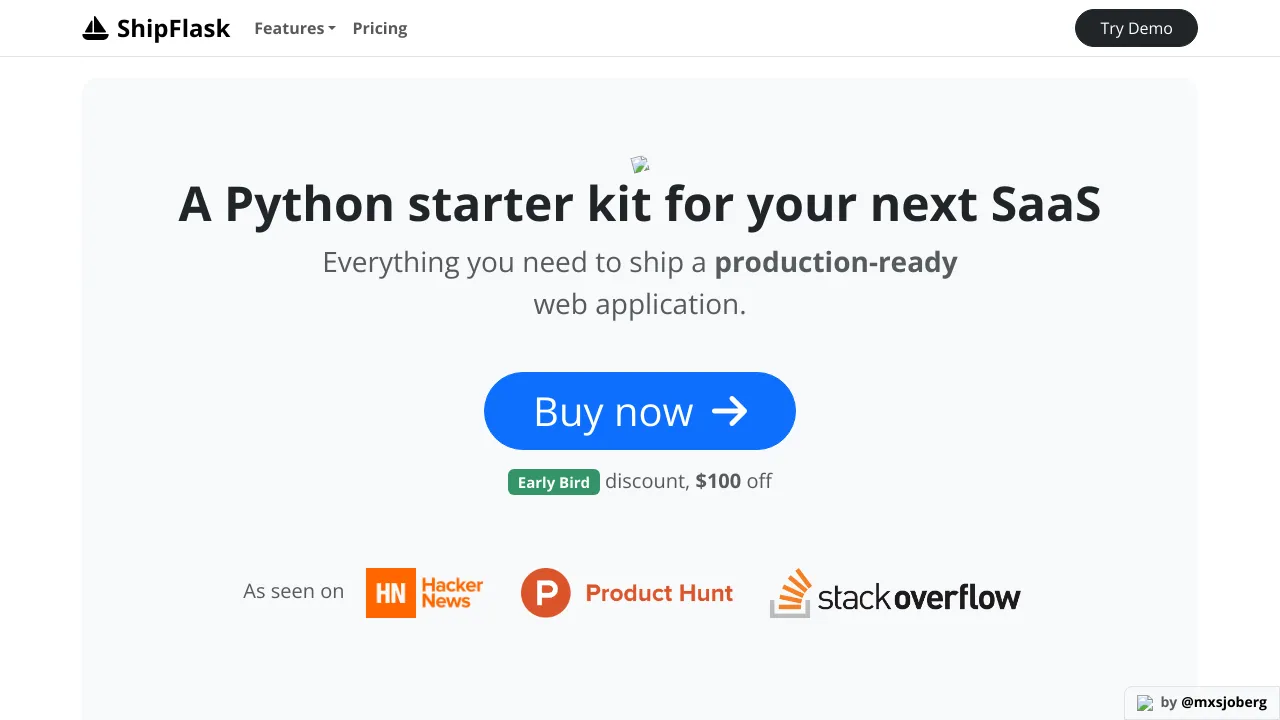1280x720 pixels.
Task: Open the @mxsjoberg author link
Action: (x=1224, y=702)
